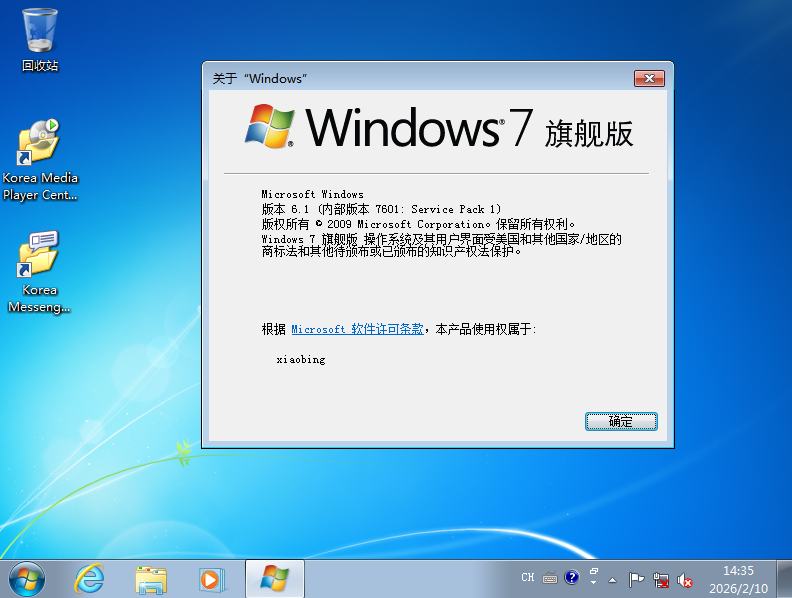
Task: Click the Show desktop strip
Action: coord(784,579)
